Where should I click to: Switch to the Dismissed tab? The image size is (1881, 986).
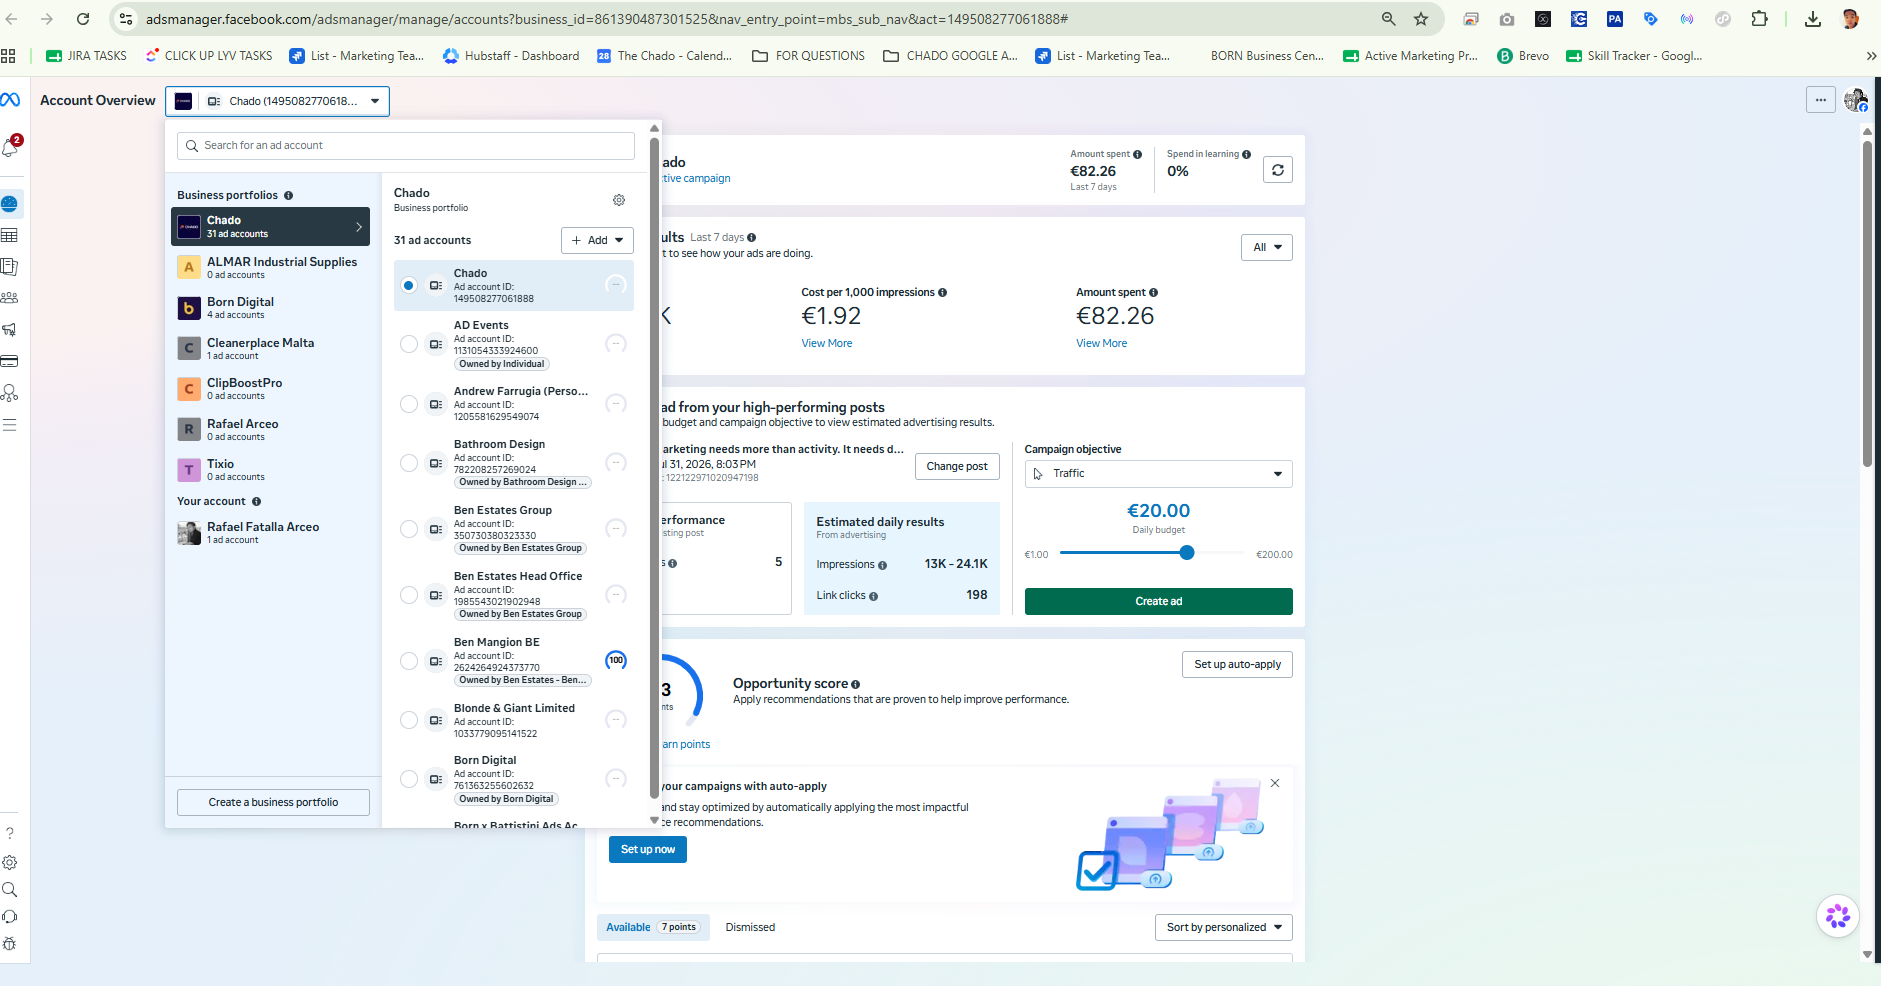click(x=750, y=927)
